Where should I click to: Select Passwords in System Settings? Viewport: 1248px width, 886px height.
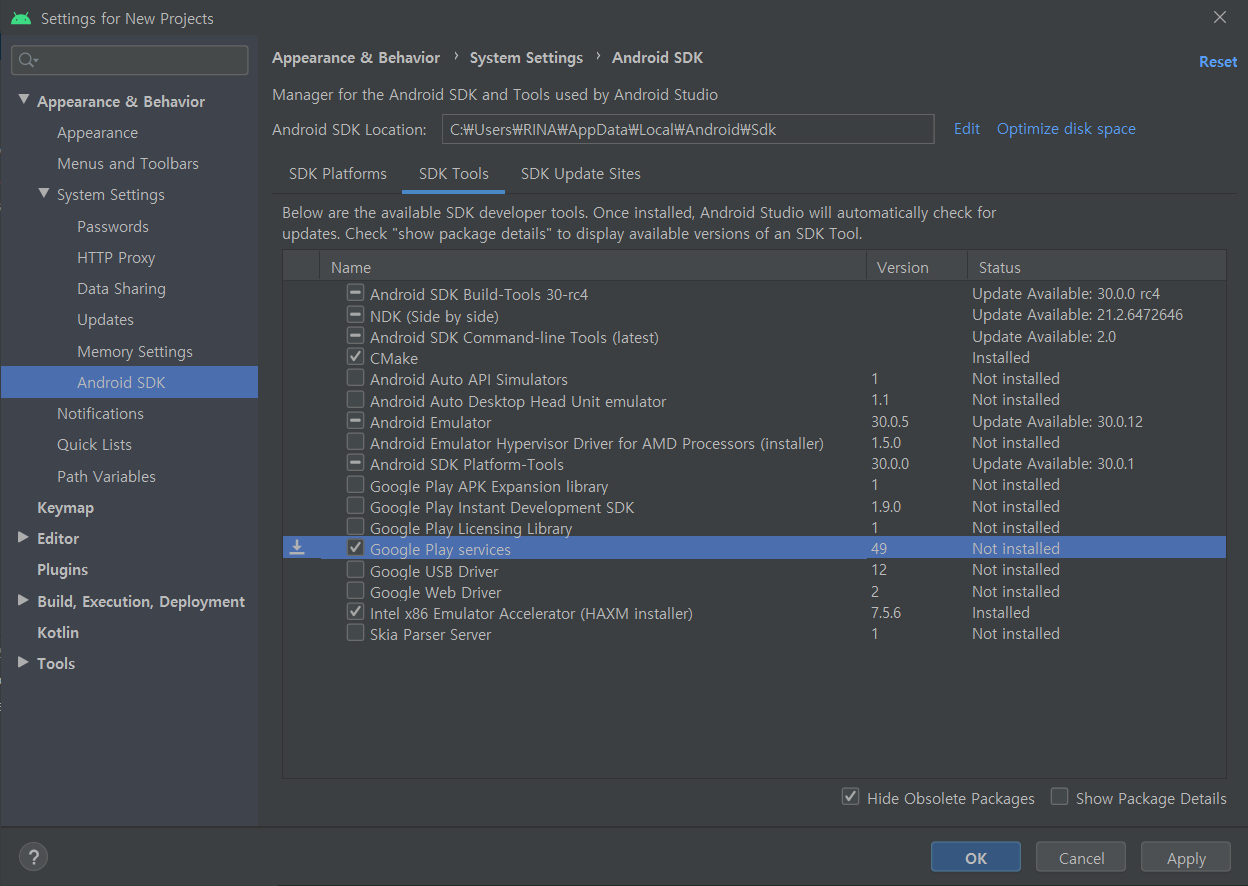pyautogui.click(x=113, y=227)
